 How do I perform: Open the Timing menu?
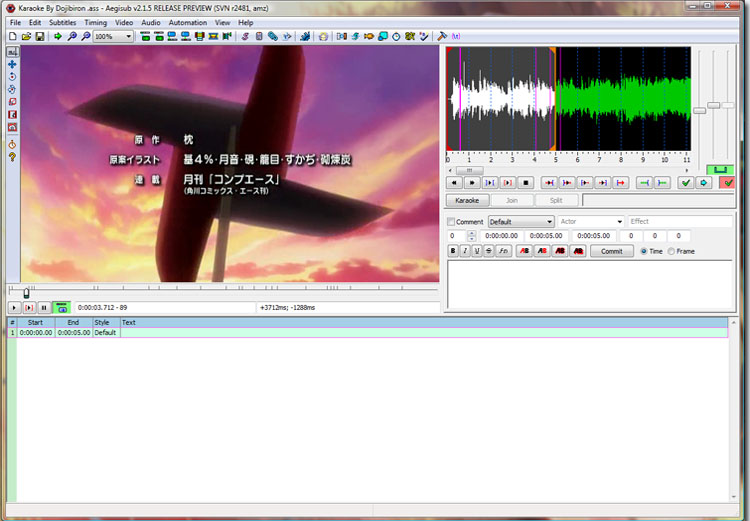coord(96,22)
